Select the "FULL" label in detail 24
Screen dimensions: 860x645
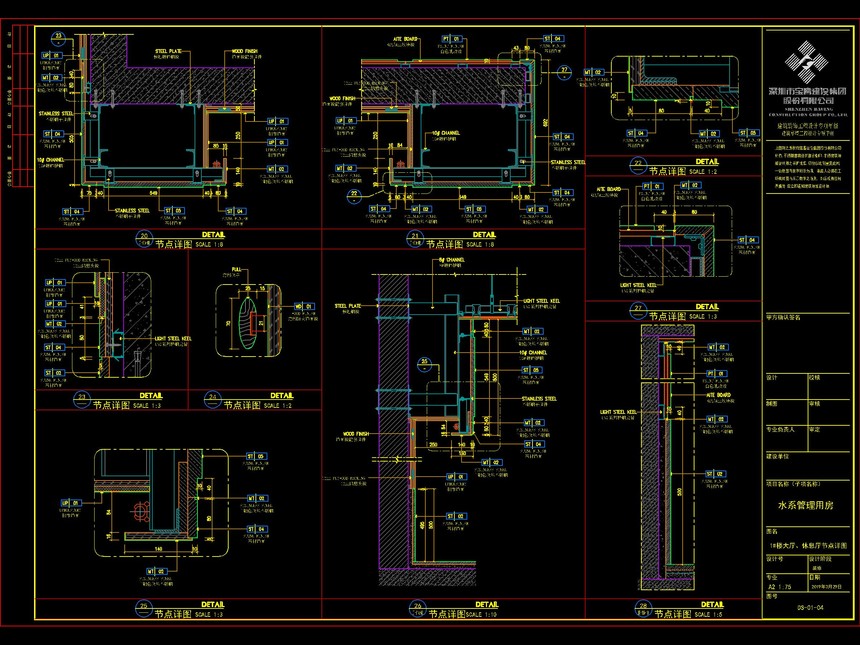(x=236, y=269)
